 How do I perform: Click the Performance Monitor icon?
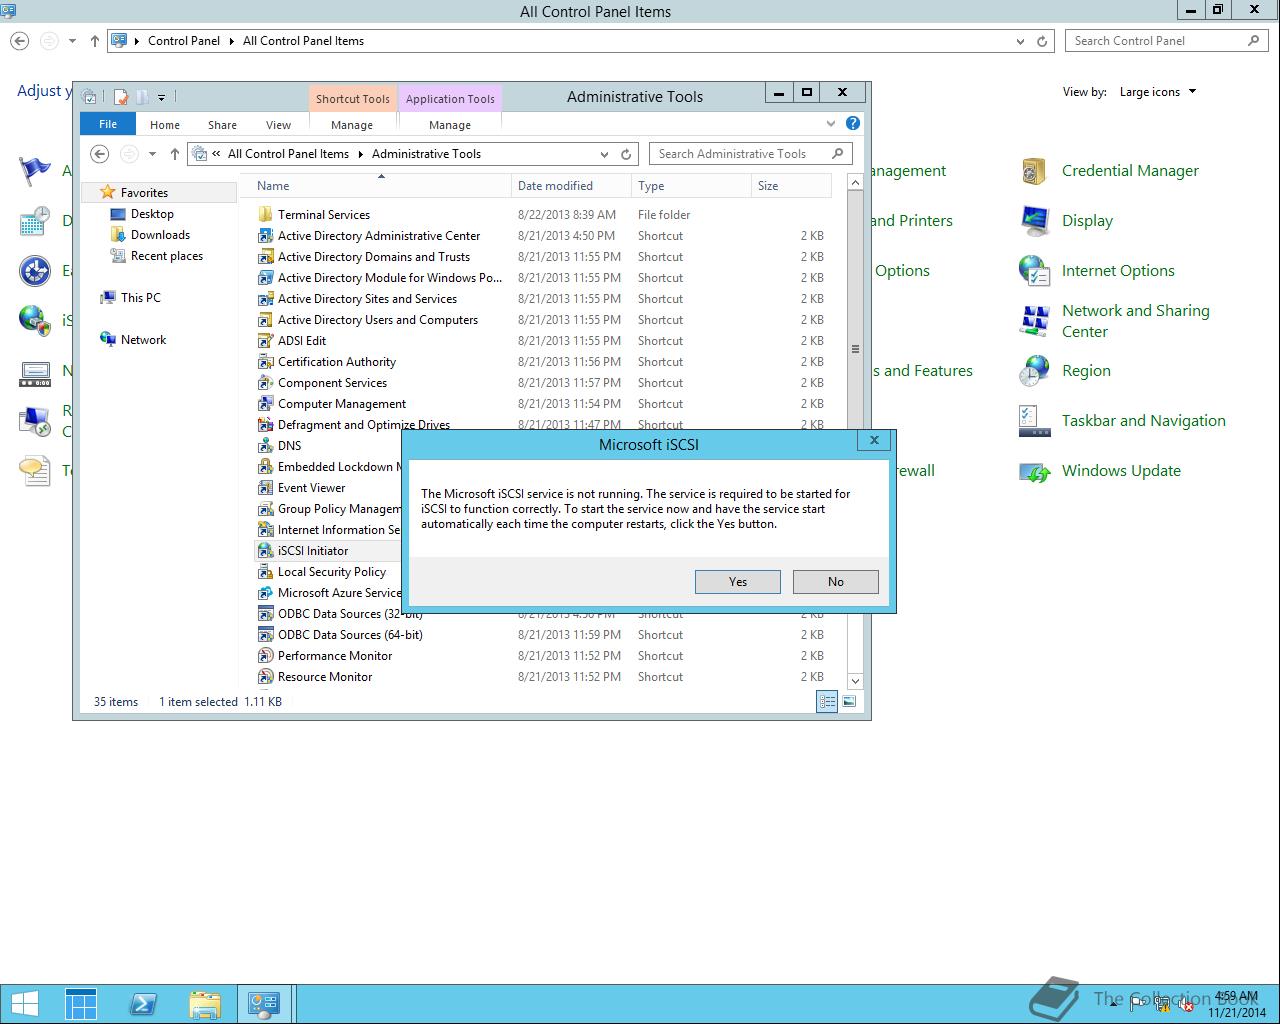pos(265,656)
